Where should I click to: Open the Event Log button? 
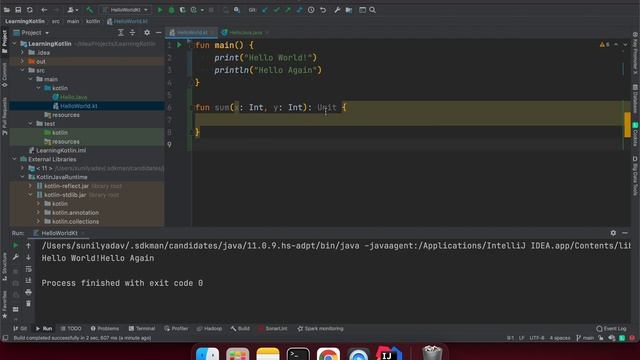(611, 329)
